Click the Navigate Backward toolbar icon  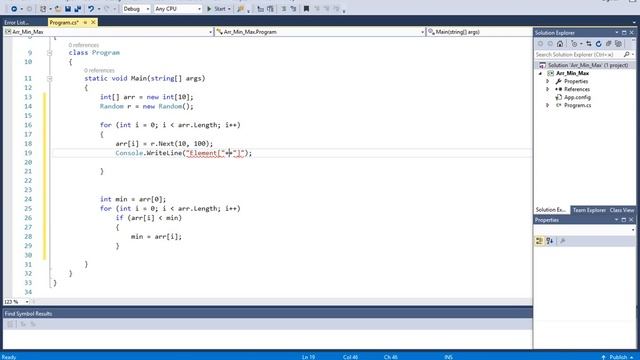coord(13,9)
